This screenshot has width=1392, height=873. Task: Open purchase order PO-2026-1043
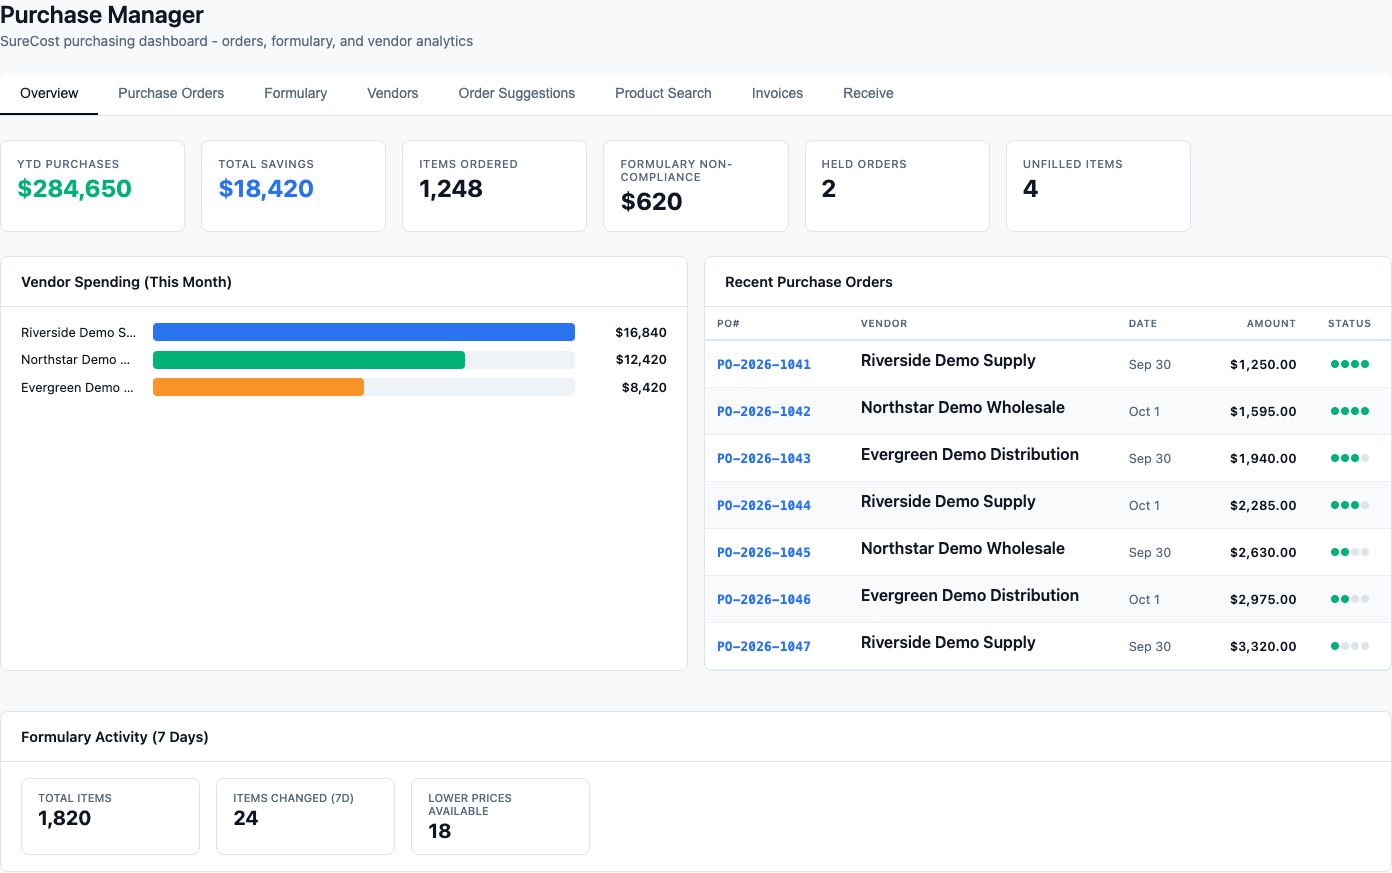764,458
